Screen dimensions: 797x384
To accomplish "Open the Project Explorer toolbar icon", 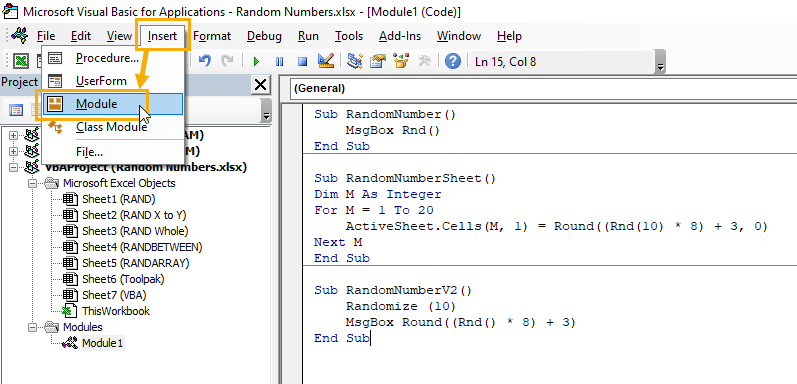I will coord(354,62).
